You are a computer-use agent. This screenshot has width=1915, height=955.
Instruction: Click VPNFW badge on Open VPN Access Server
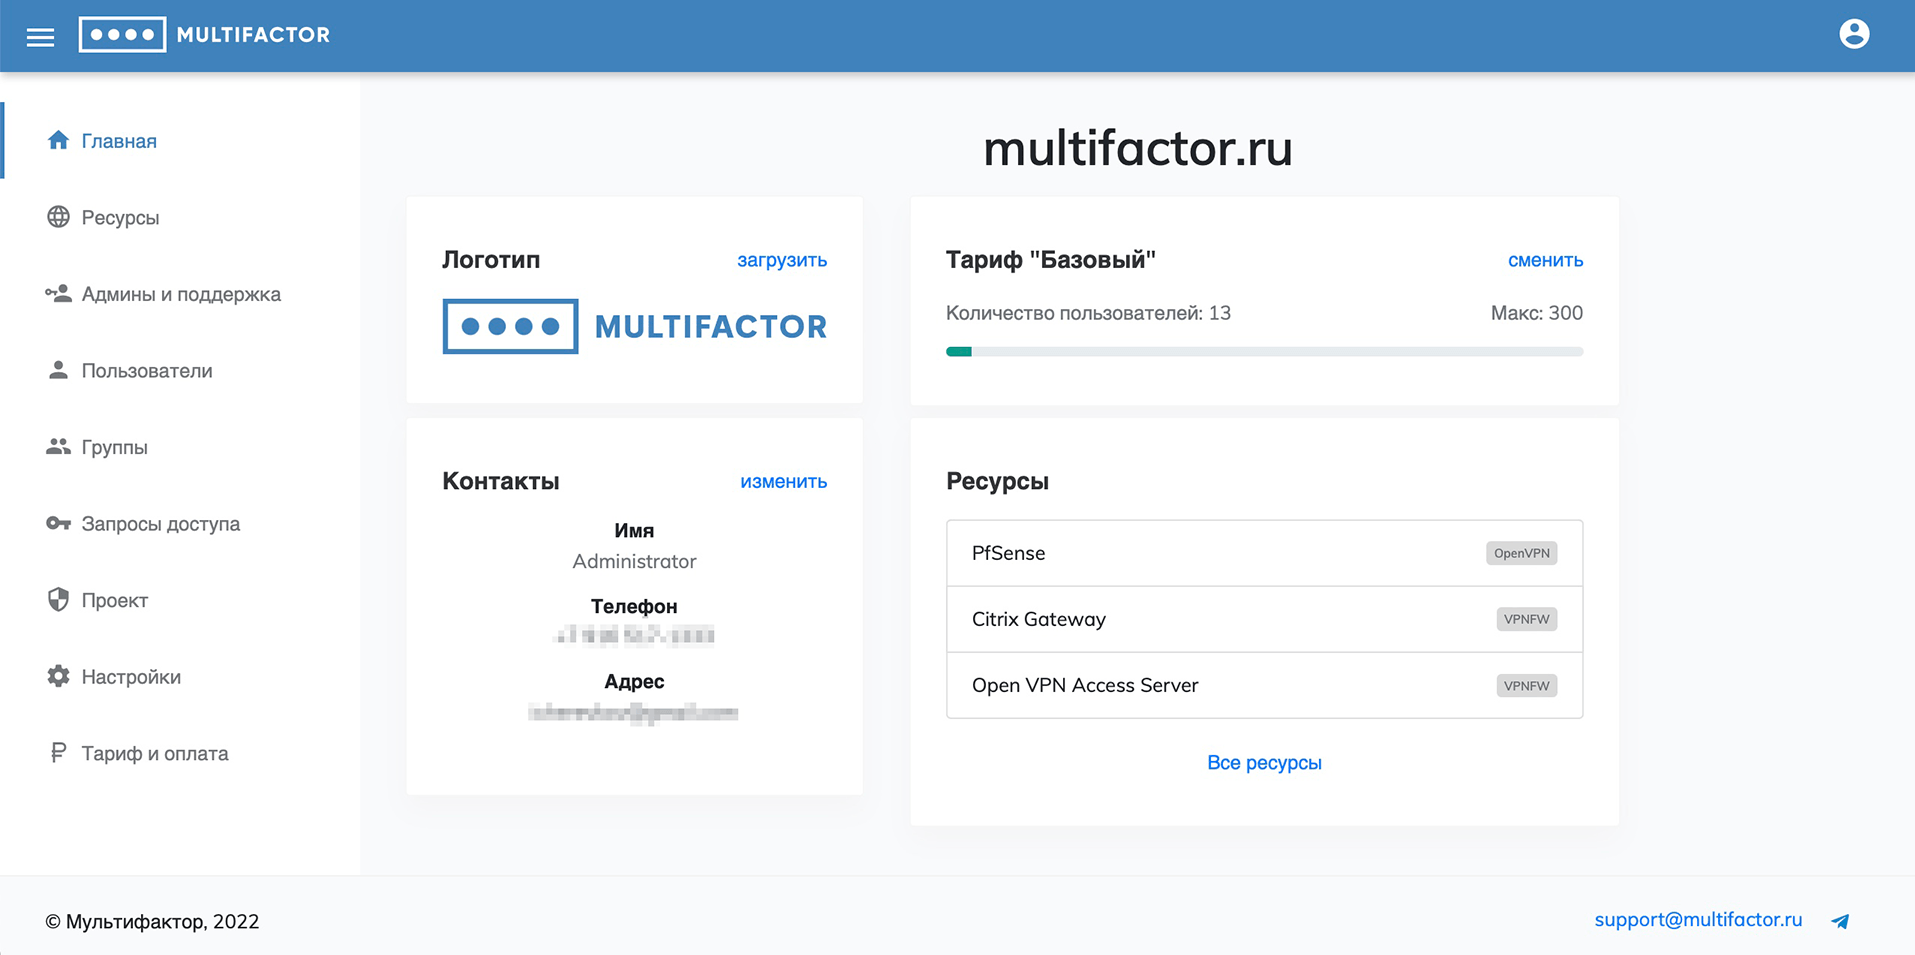(x=1526, y=685)
